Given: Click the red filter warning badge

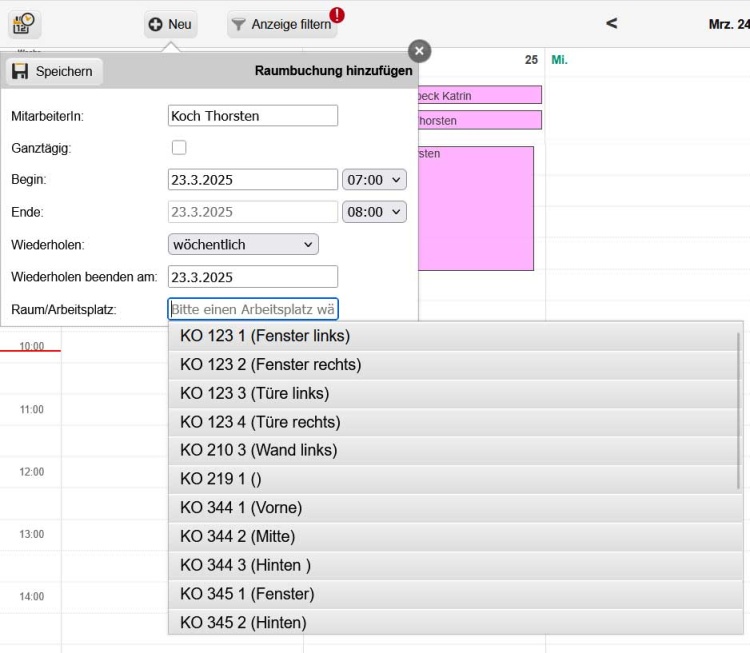Looking at the screenshot, I should [x=337, y=14].
